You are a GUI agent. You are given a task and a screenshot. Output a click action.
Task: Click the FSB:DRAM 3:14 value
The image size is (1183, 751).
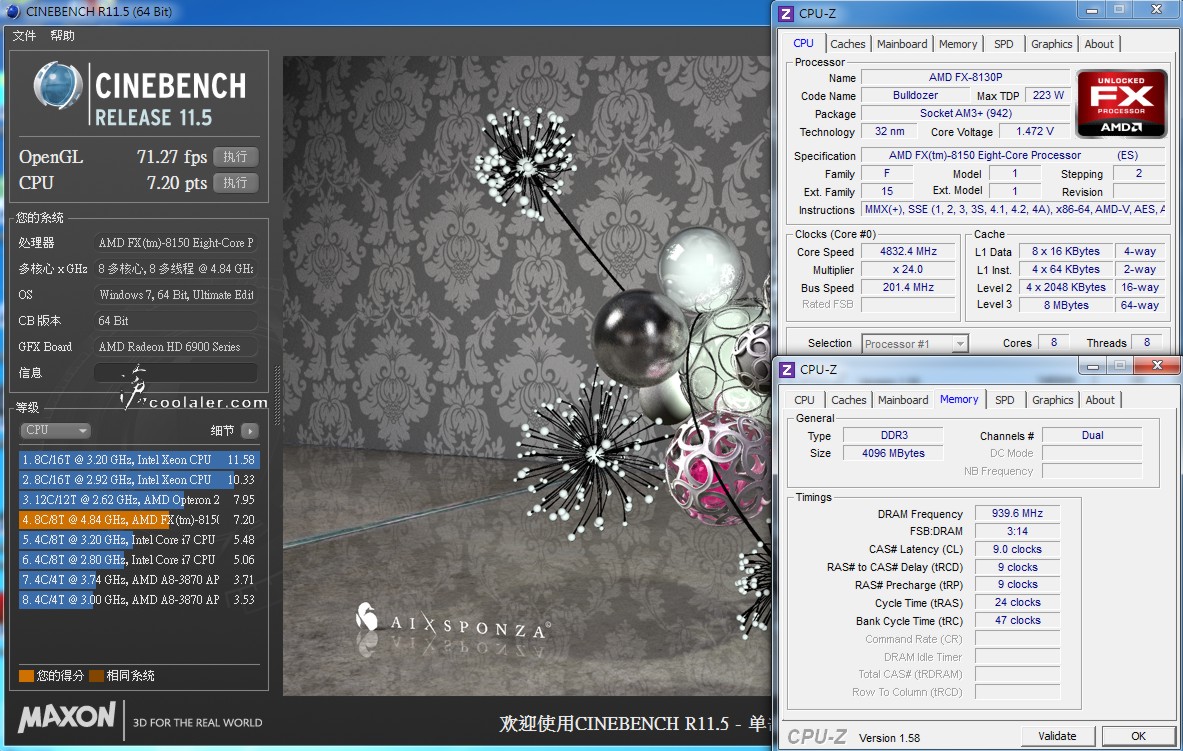1017,531
